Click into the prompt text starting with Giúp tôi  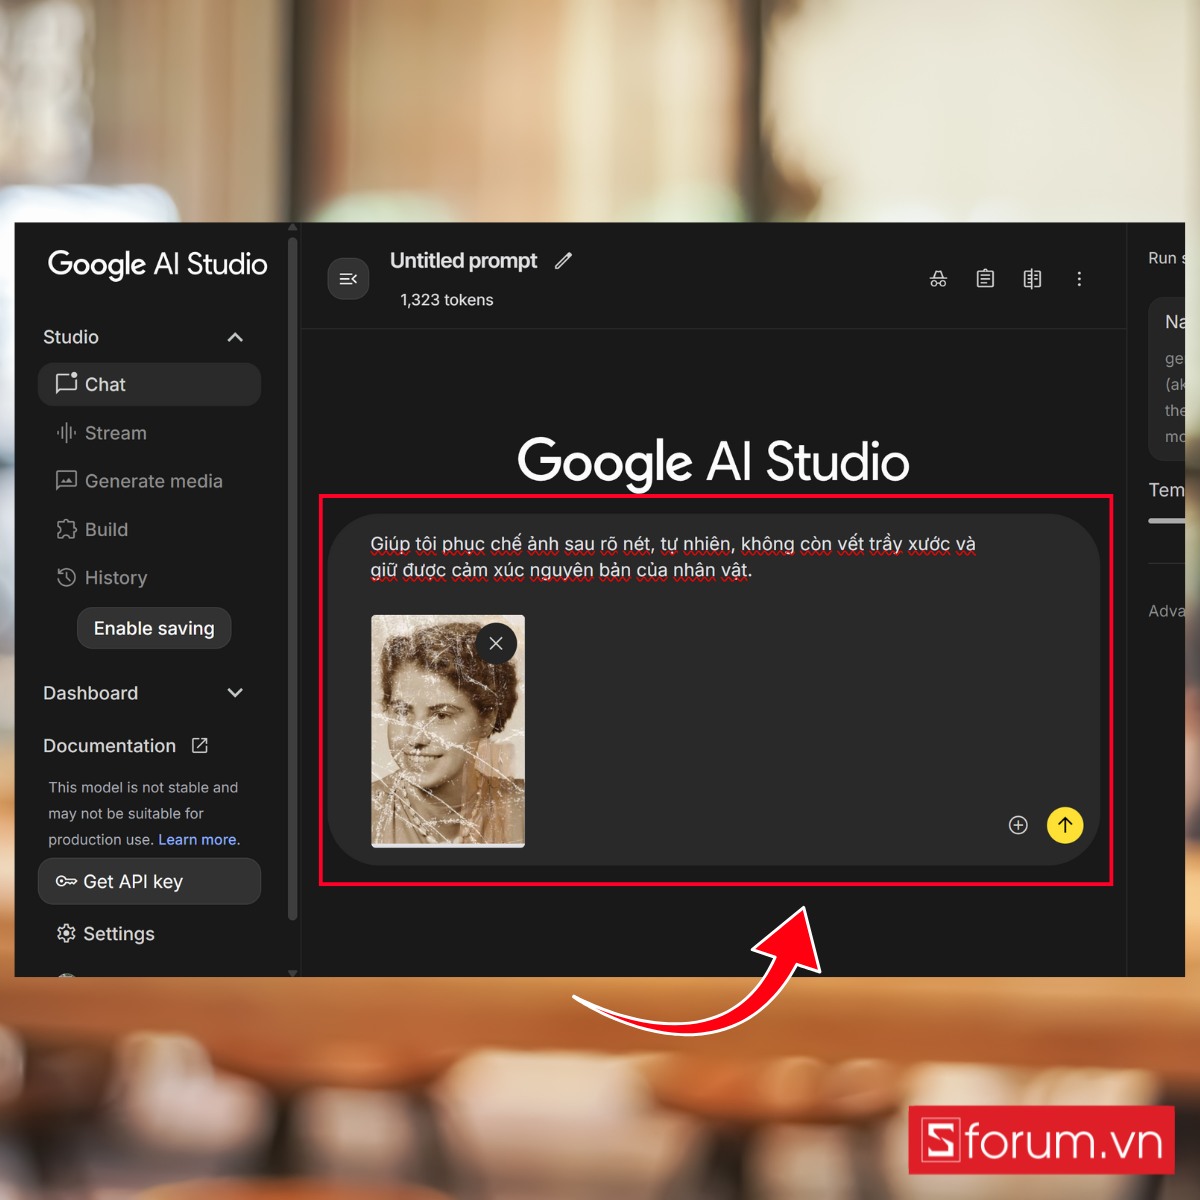click(x=673, y=557)
